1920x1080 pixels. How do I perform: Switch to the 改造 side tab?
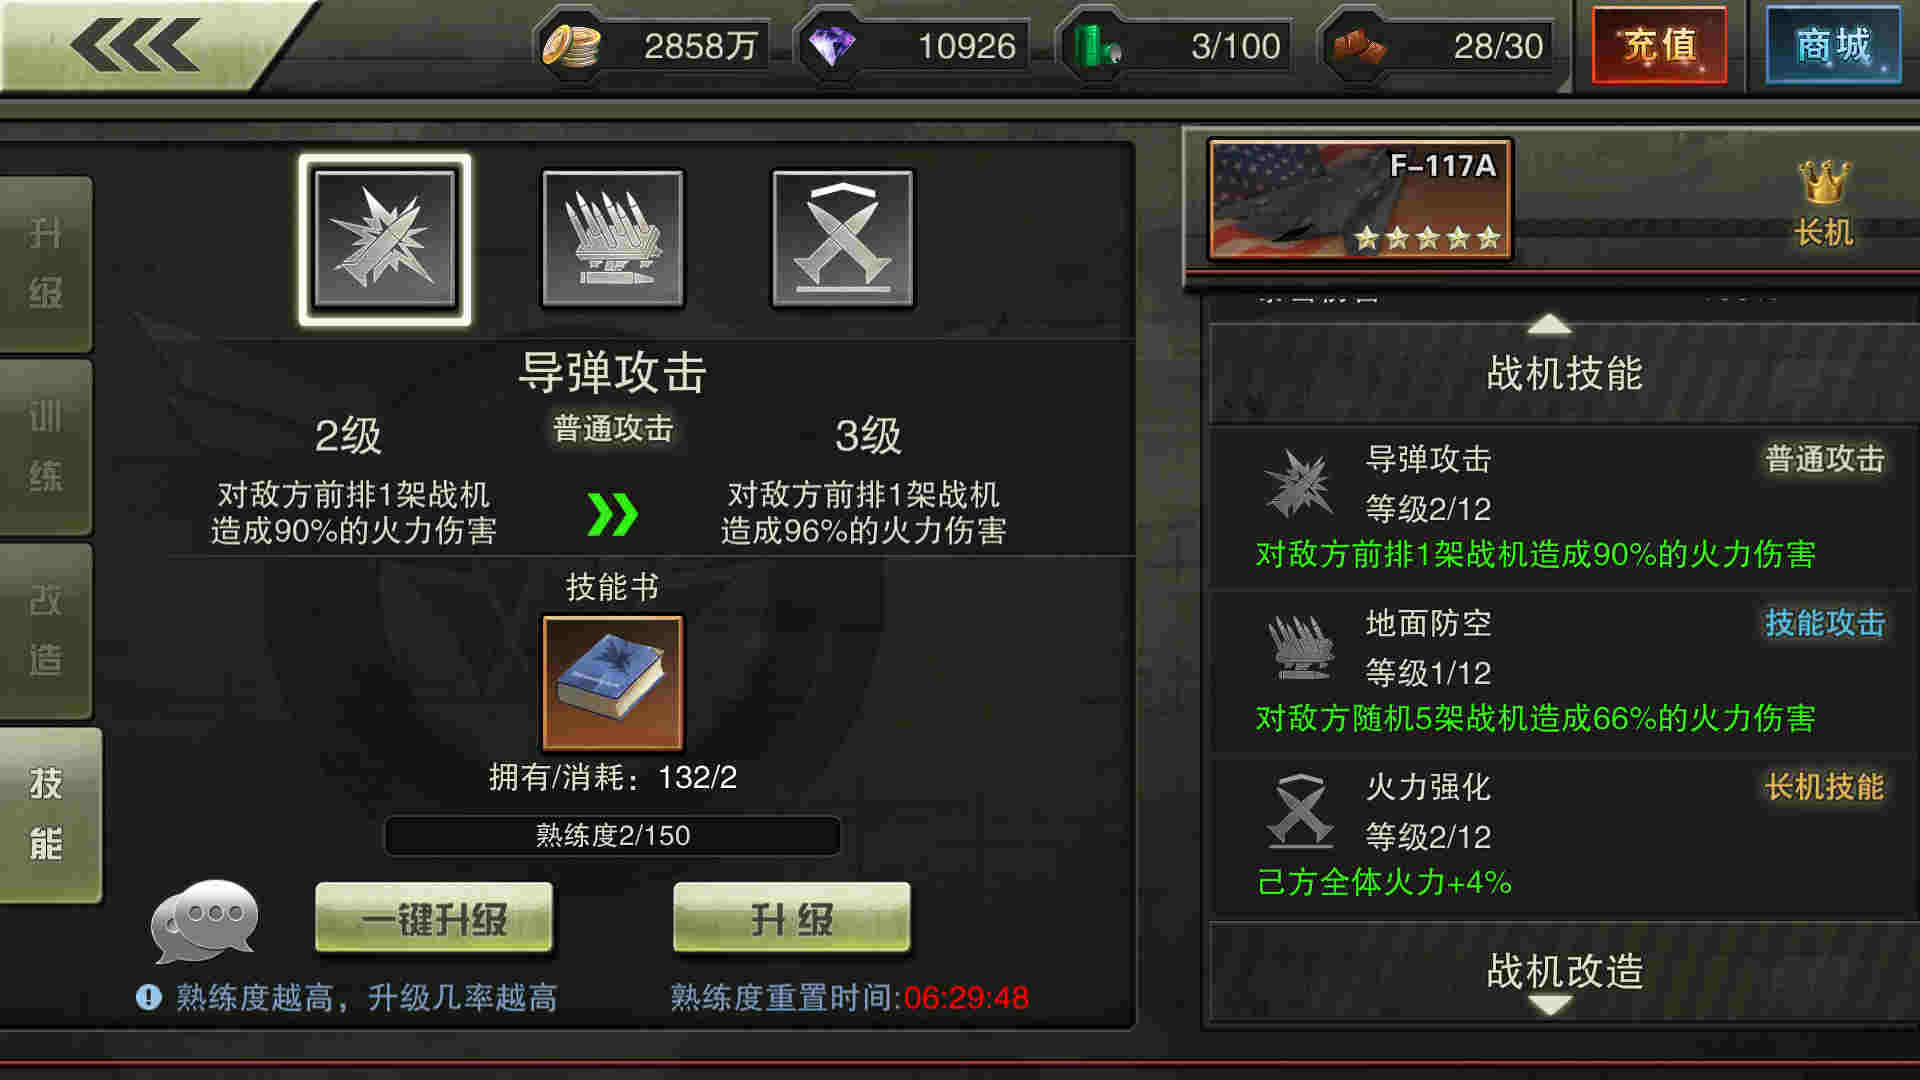46,631
